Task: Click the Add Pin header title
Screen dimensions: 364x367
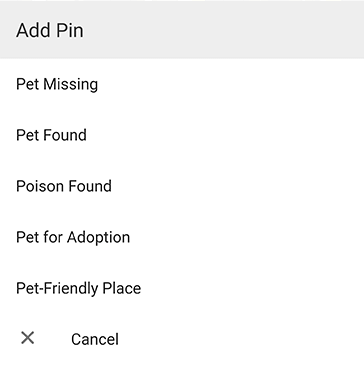Action: [x=50, y=30]
